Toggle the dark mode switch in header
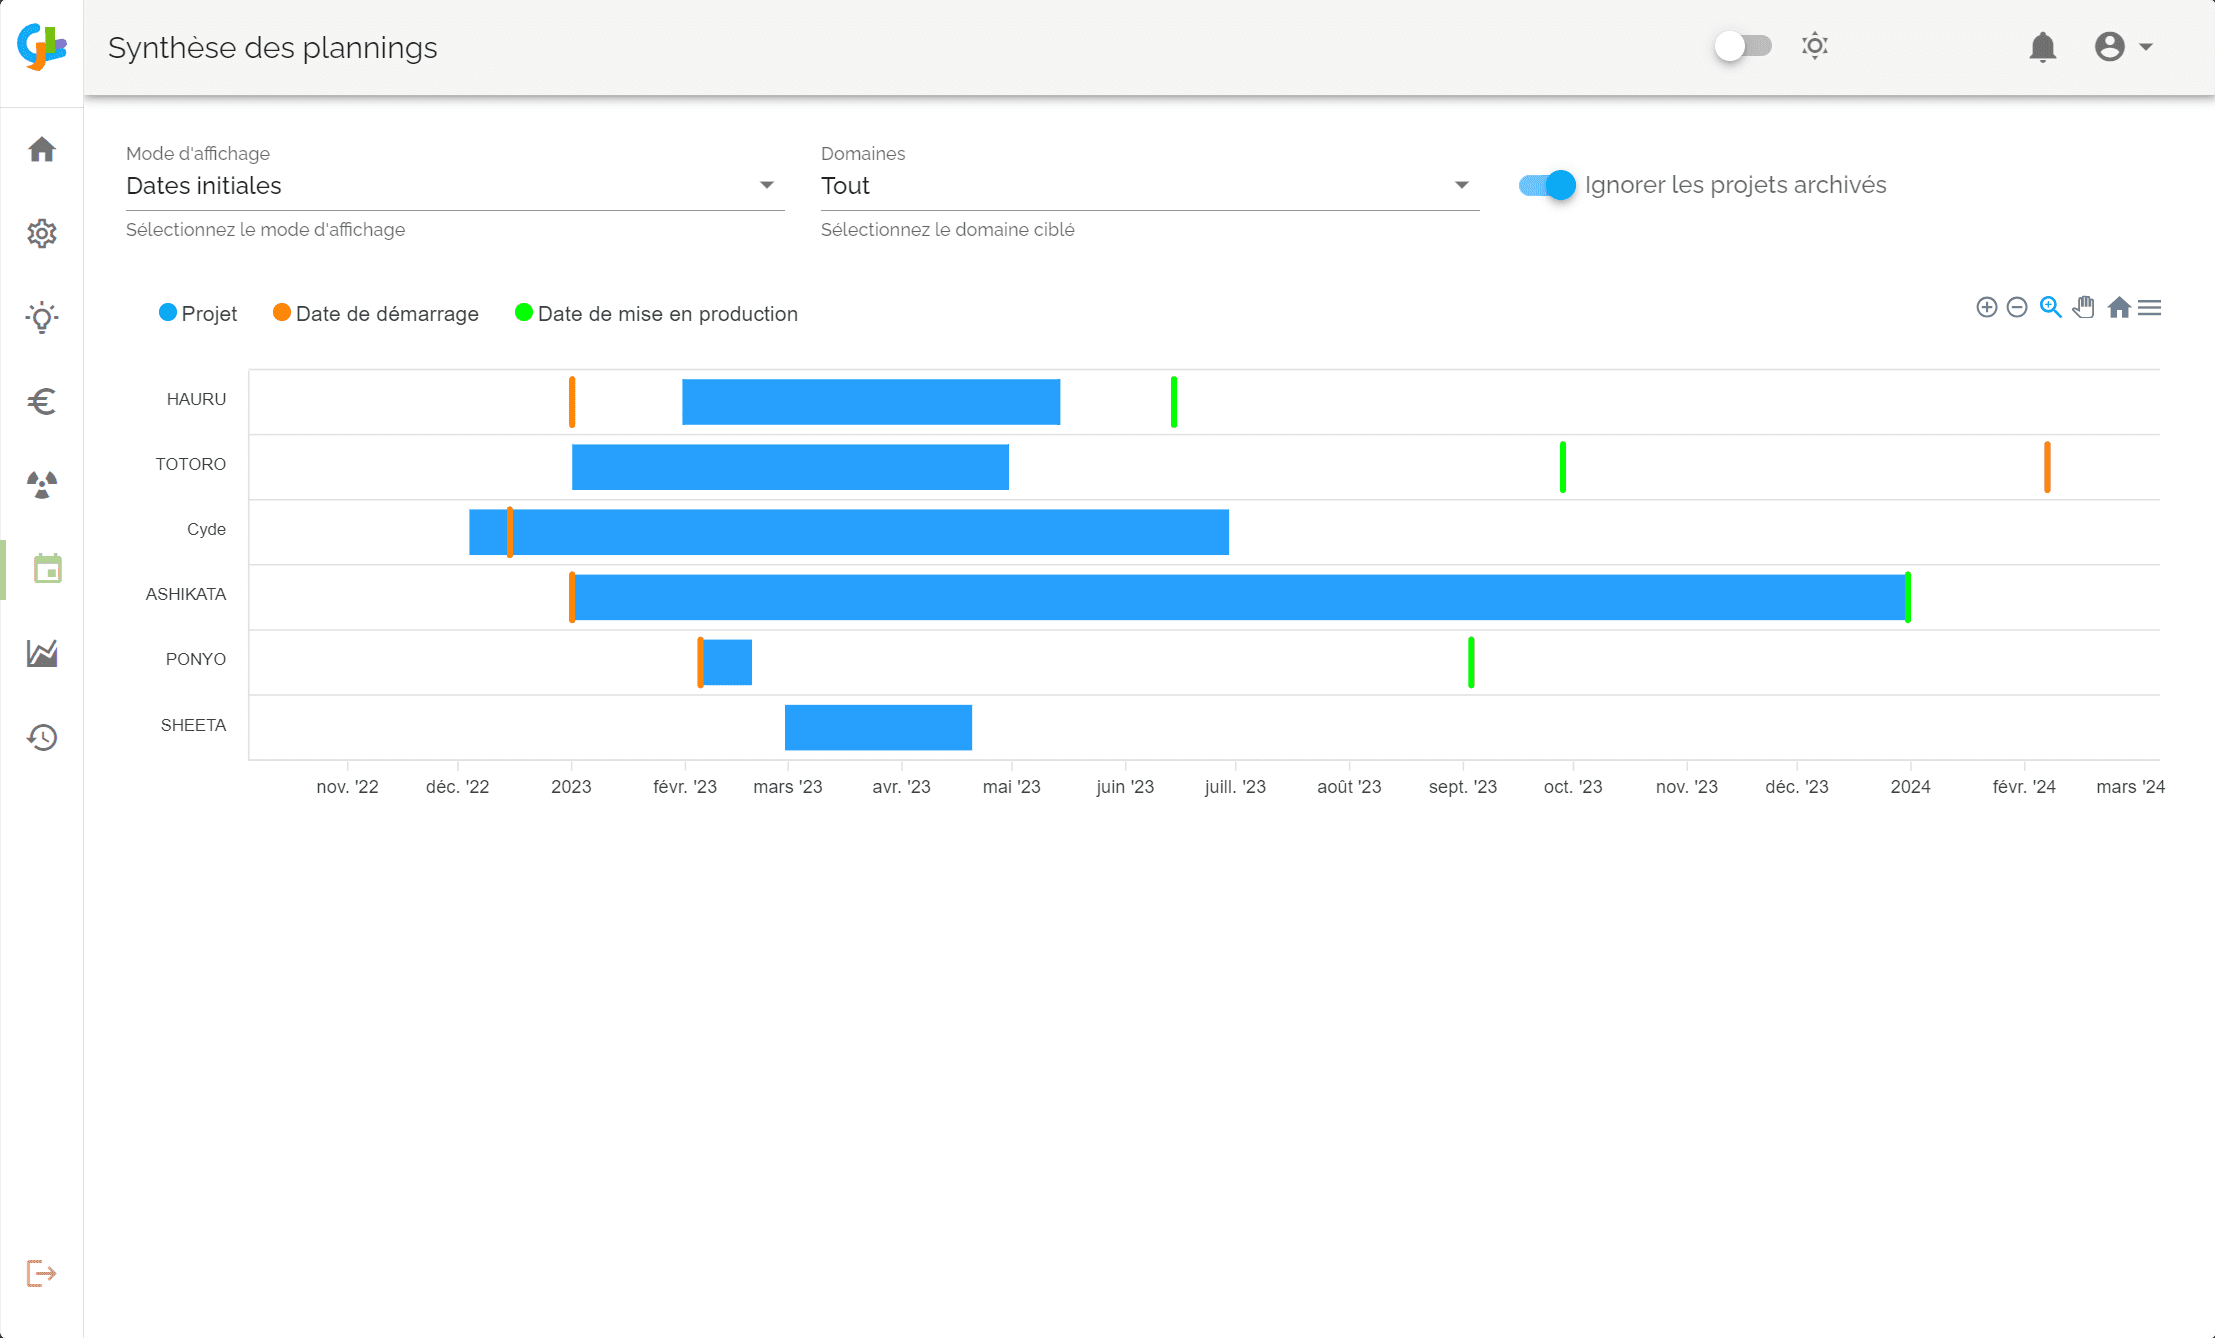The image size is (2215, 1338). click(x=1743, y=46)
